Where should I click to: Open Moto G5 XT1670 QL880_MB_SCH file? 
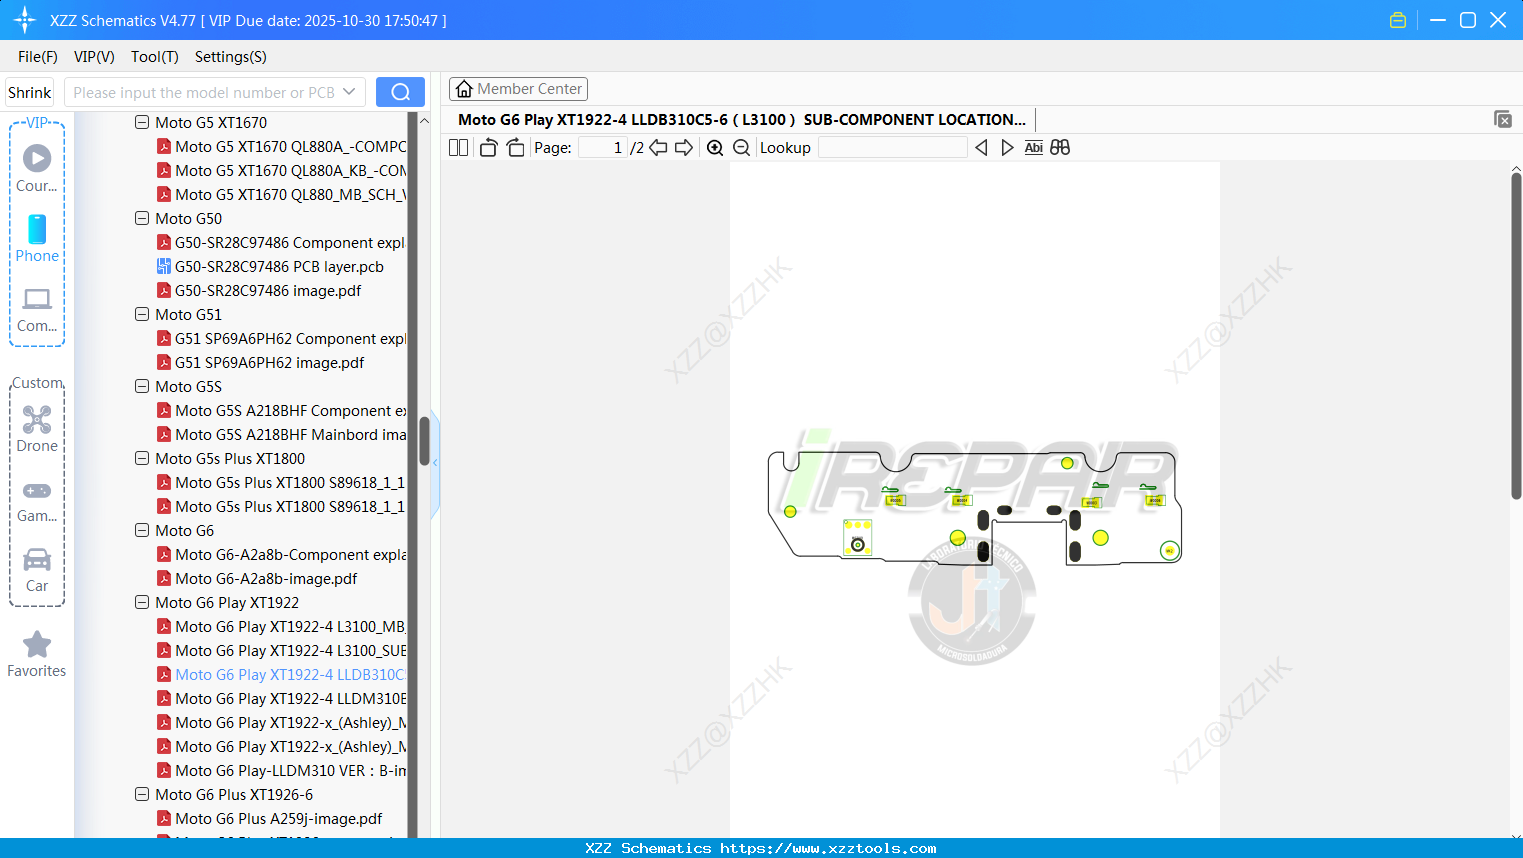[x=290, y=195]
